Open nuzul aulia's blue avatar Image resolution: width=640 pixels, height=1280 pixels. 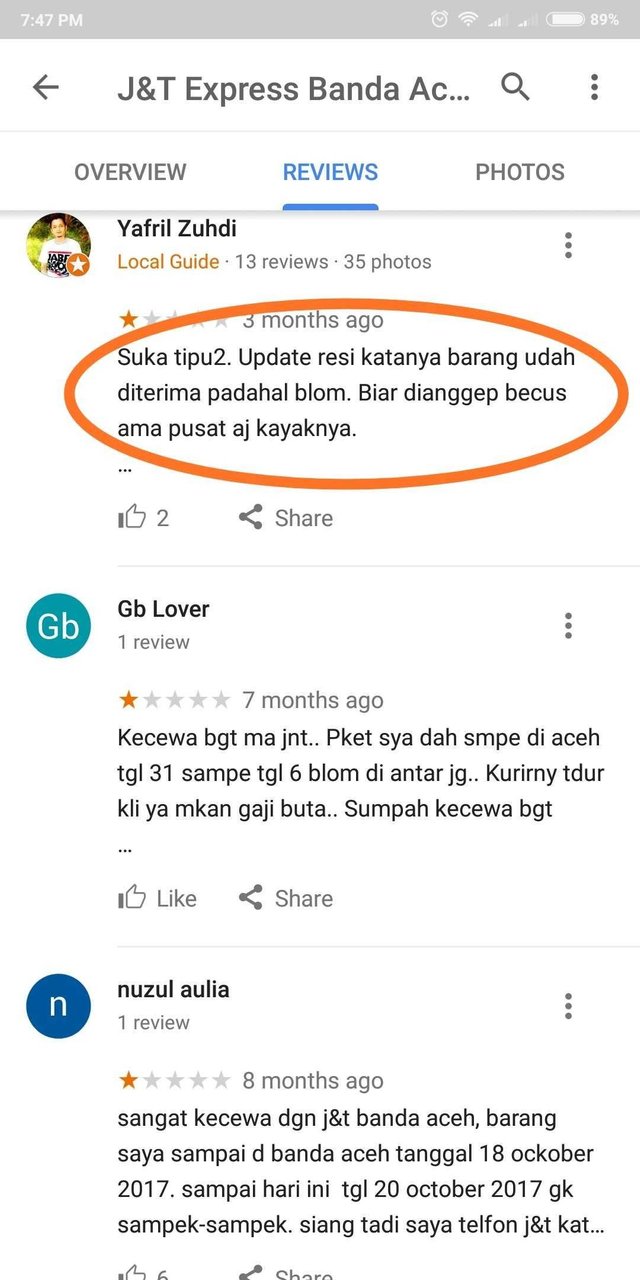58,1006
